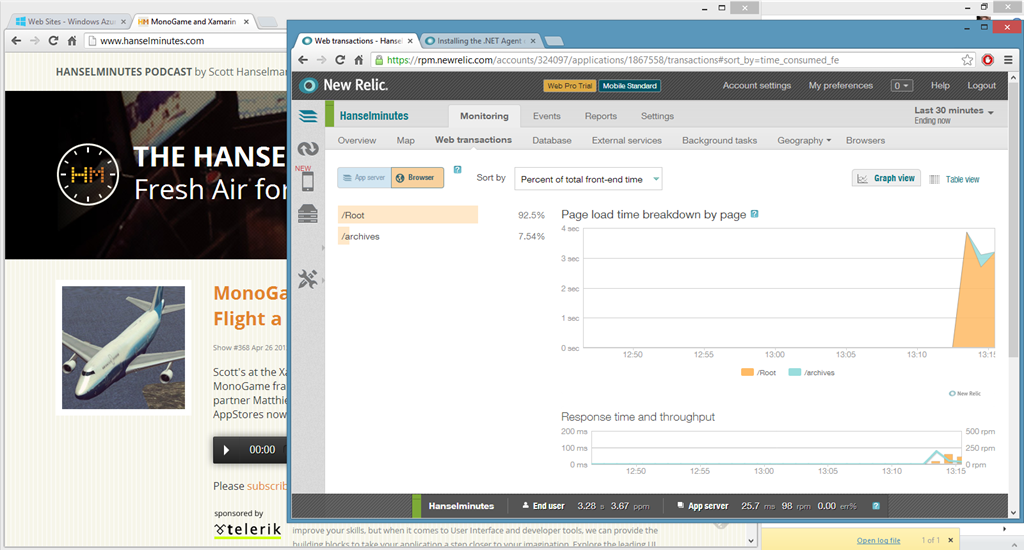Click the Help link
Screen dimensions: 1024x550
click(x=940, y=86)
